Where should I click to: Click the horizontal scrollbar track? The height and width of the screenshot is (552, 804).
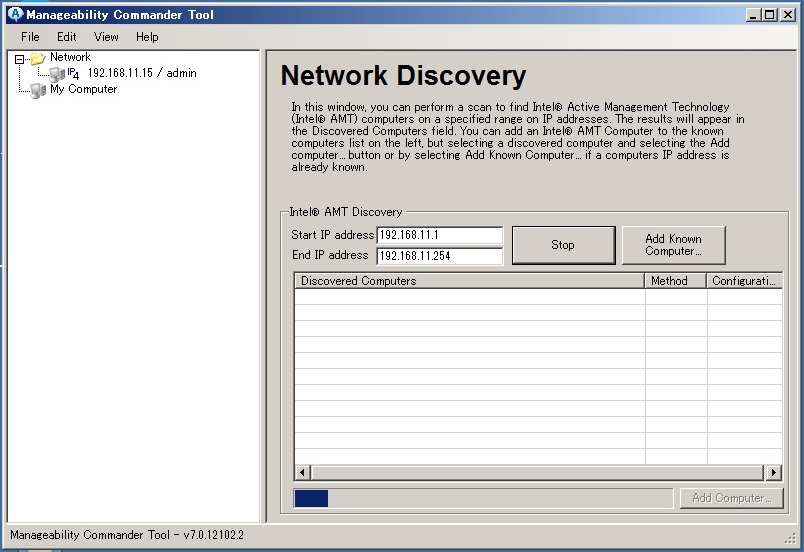[537, 472]
